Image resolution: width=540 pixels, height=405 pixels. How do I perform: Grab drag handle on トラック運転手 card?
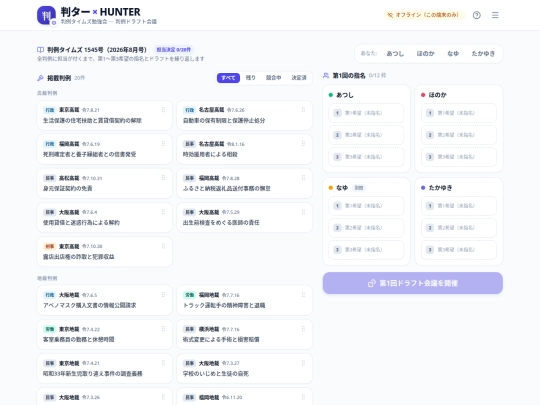click(x=303, y=294)
